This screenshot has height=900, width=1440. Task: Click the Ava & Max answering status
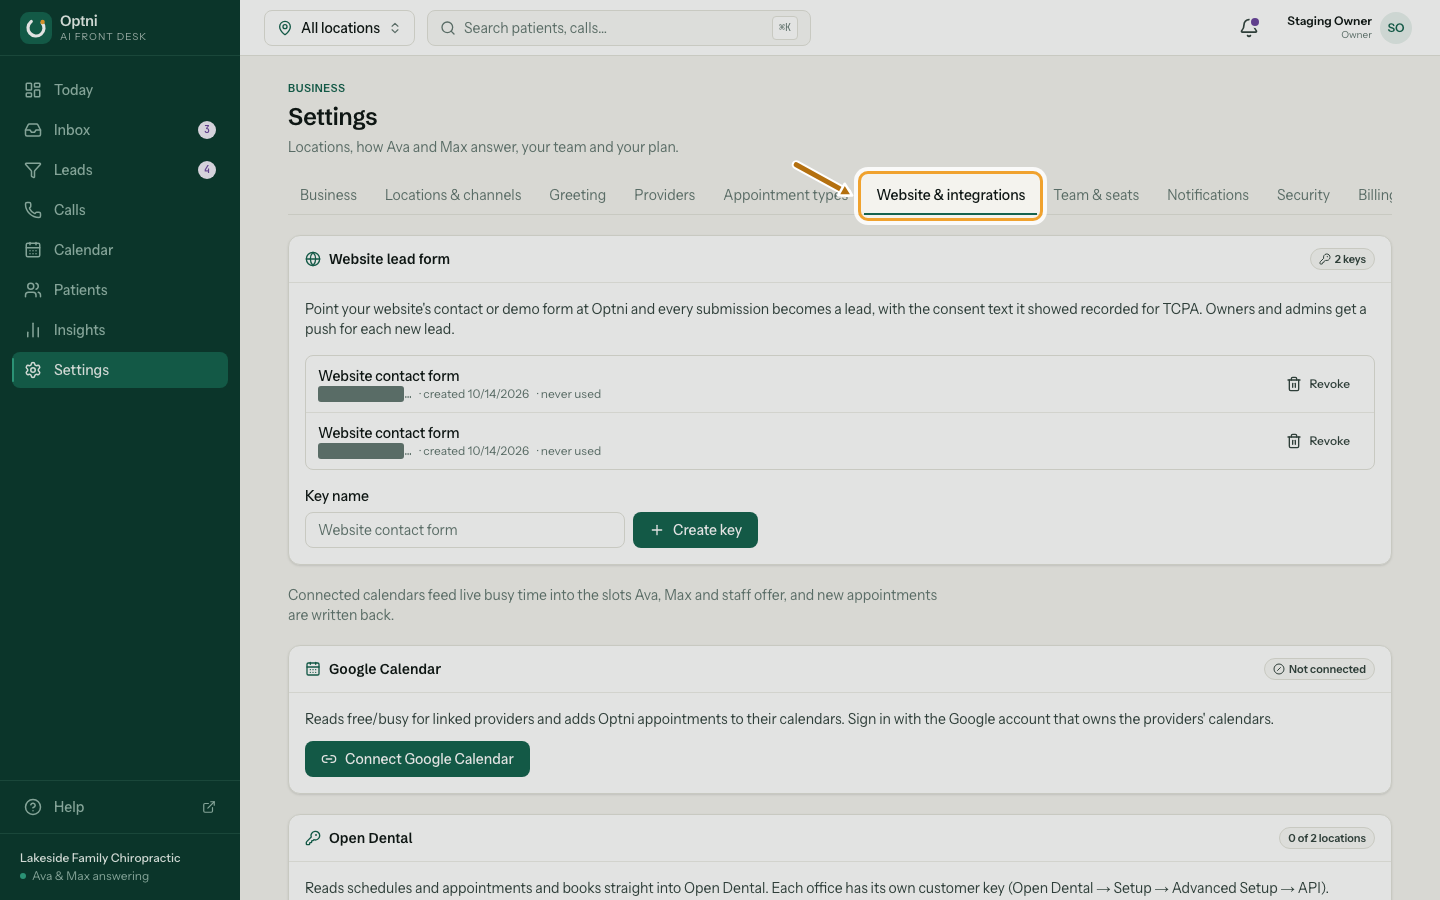click(85, 876)
